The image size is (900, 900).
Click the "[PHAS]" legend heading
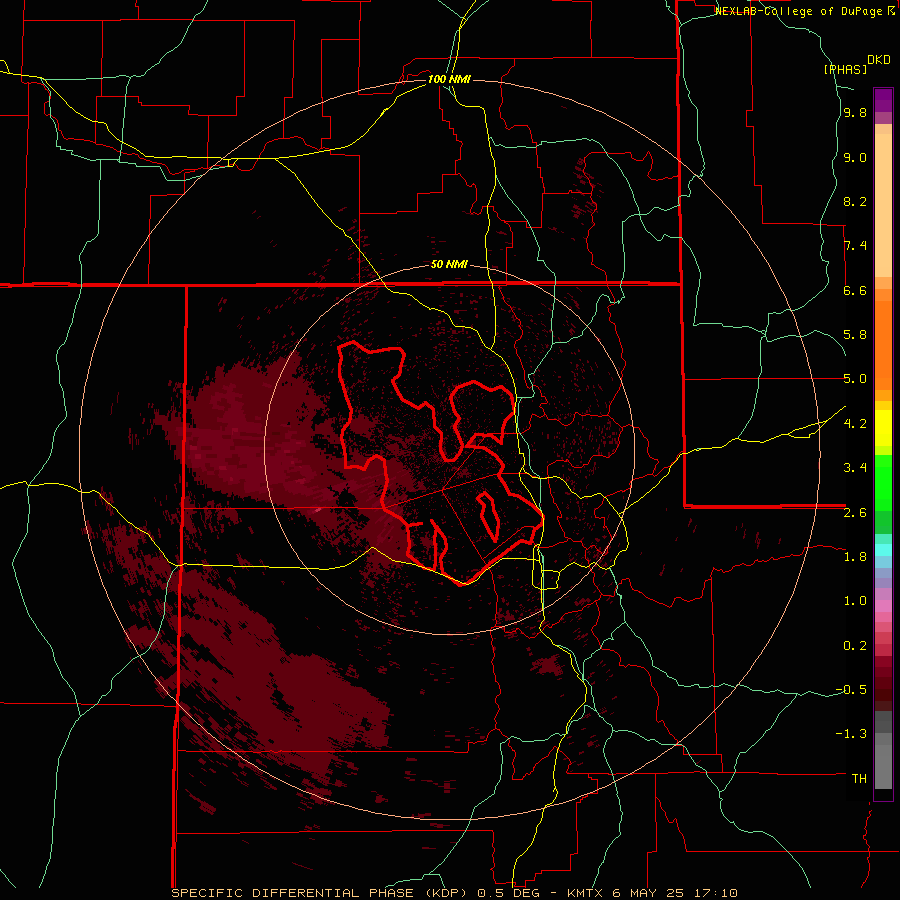pyautogui.click(x=845, y=70)
